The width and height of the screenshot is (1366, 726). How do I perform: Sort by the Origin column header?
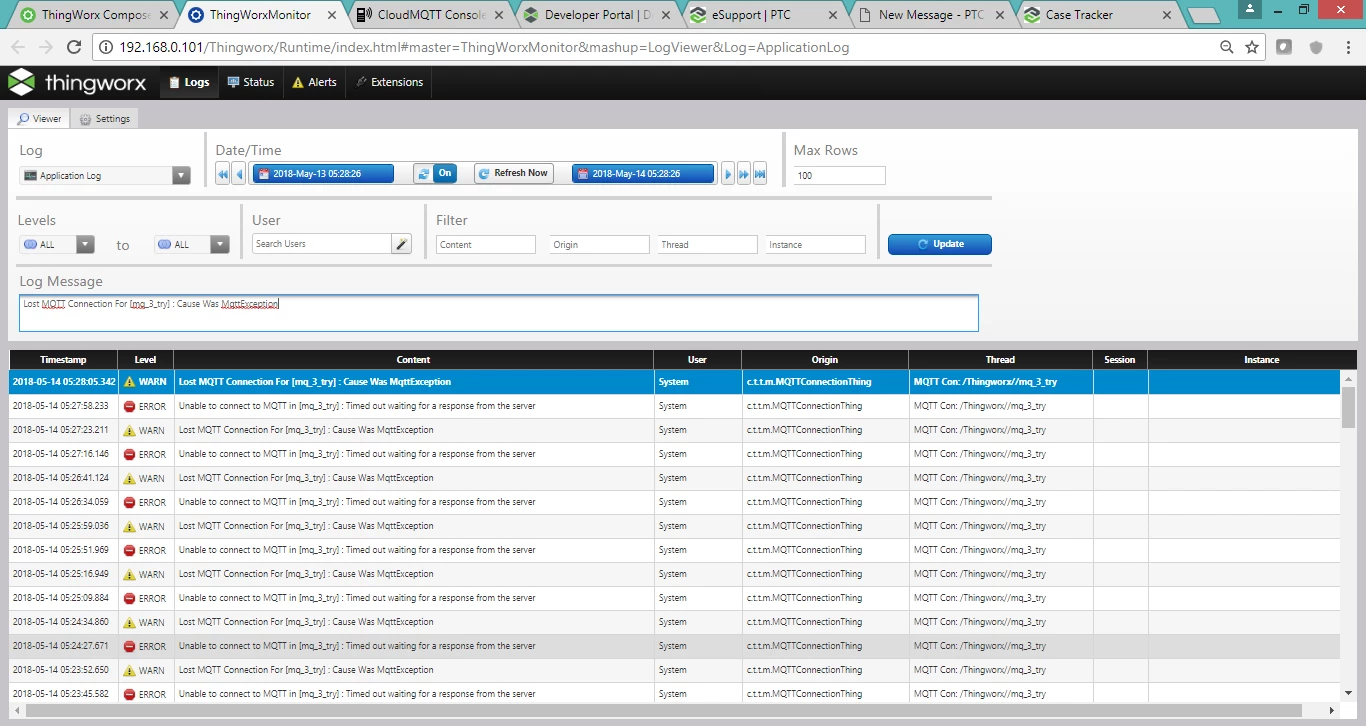click(x=825, y=360)
